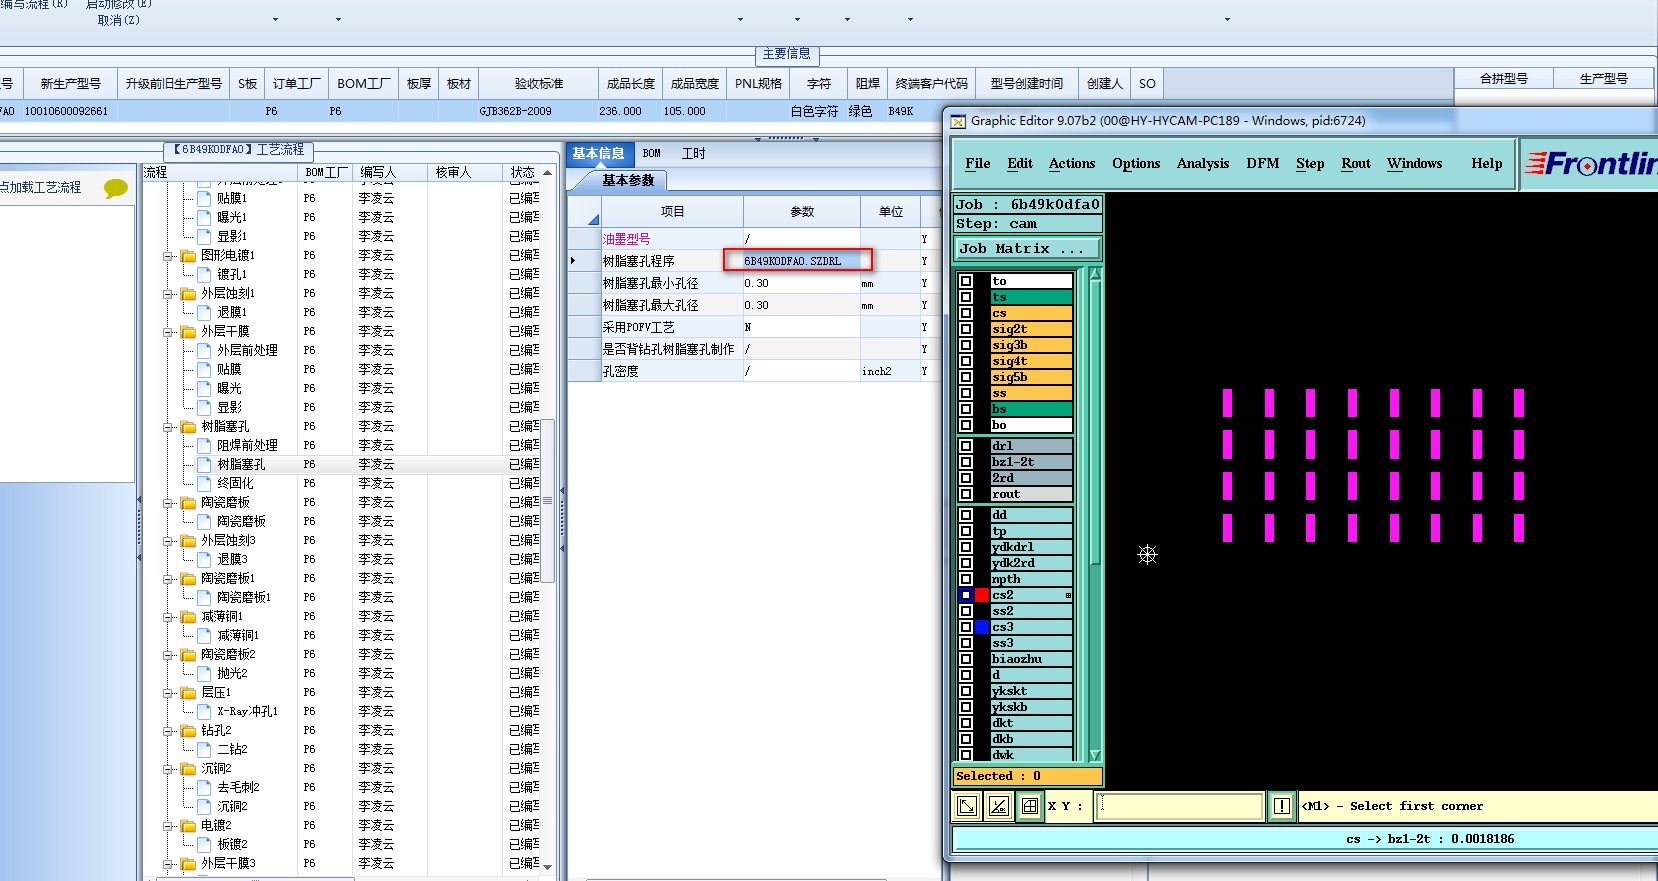Click the folder icon of 层压1
Image resolution: width=1658 pixels, height=881 pixels.
coord(188,693)
